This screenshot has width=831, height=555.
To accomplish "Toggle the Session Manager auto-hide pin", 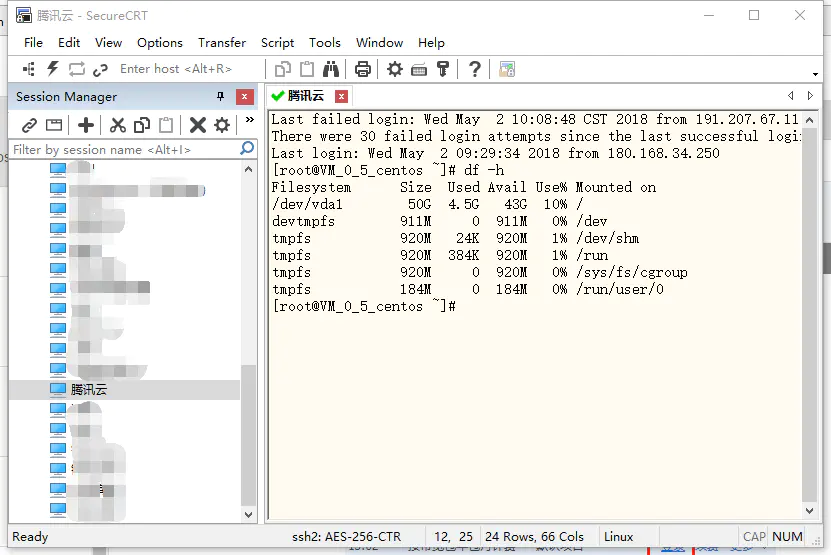I will click(x=221, y=97).
